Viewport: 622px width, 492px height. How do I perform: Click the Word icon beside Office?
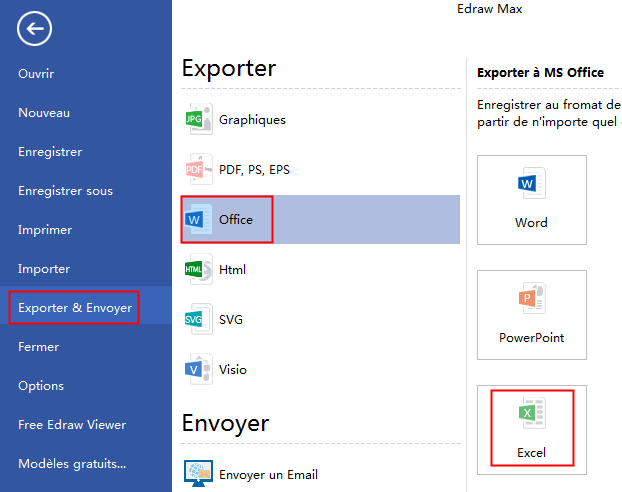pos(198,219)
